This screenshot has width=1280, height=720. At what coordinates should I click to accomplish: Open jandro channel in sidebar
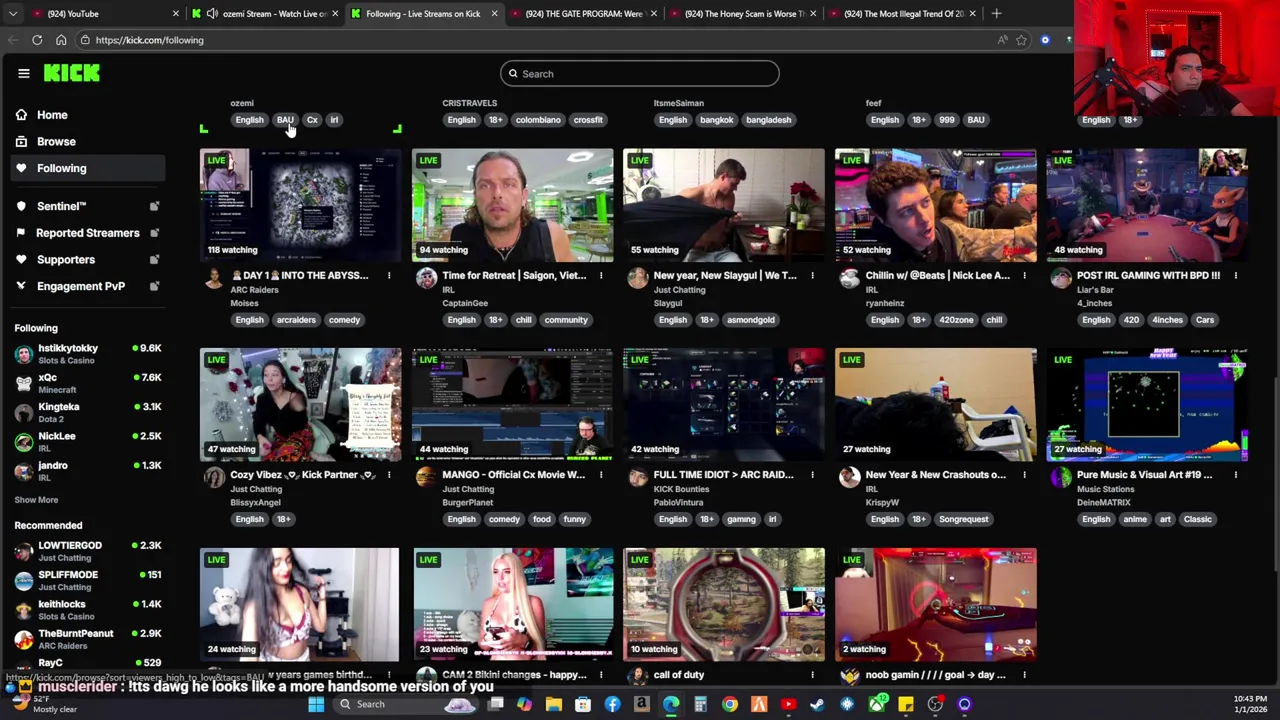[x=88, y=470]
